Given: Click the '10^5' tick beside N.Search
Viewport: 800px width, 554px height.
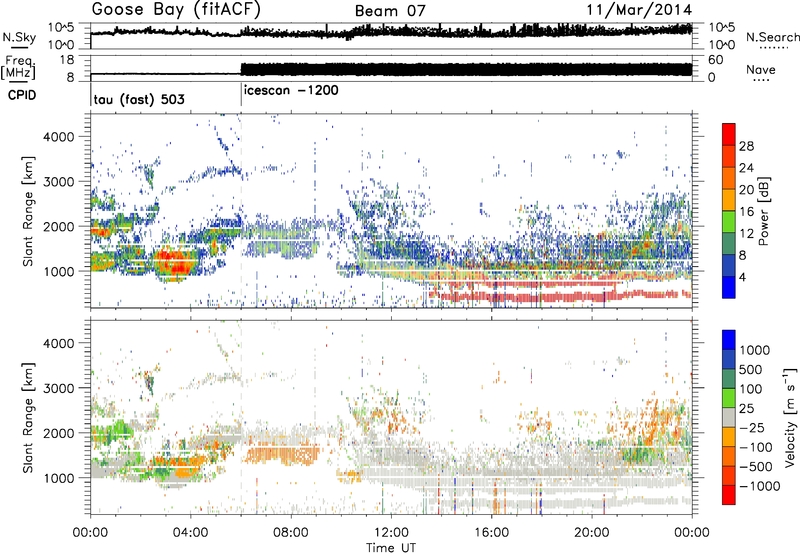Looking at the screenshot, I should click(x=721, y=28).
